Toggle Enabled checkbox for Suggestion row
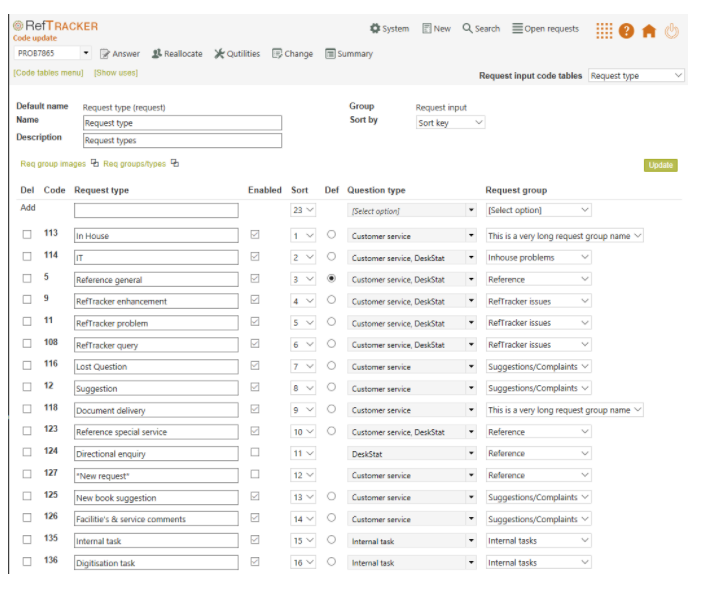The height and width of the screenshot is (603, 702). point(255,387)
